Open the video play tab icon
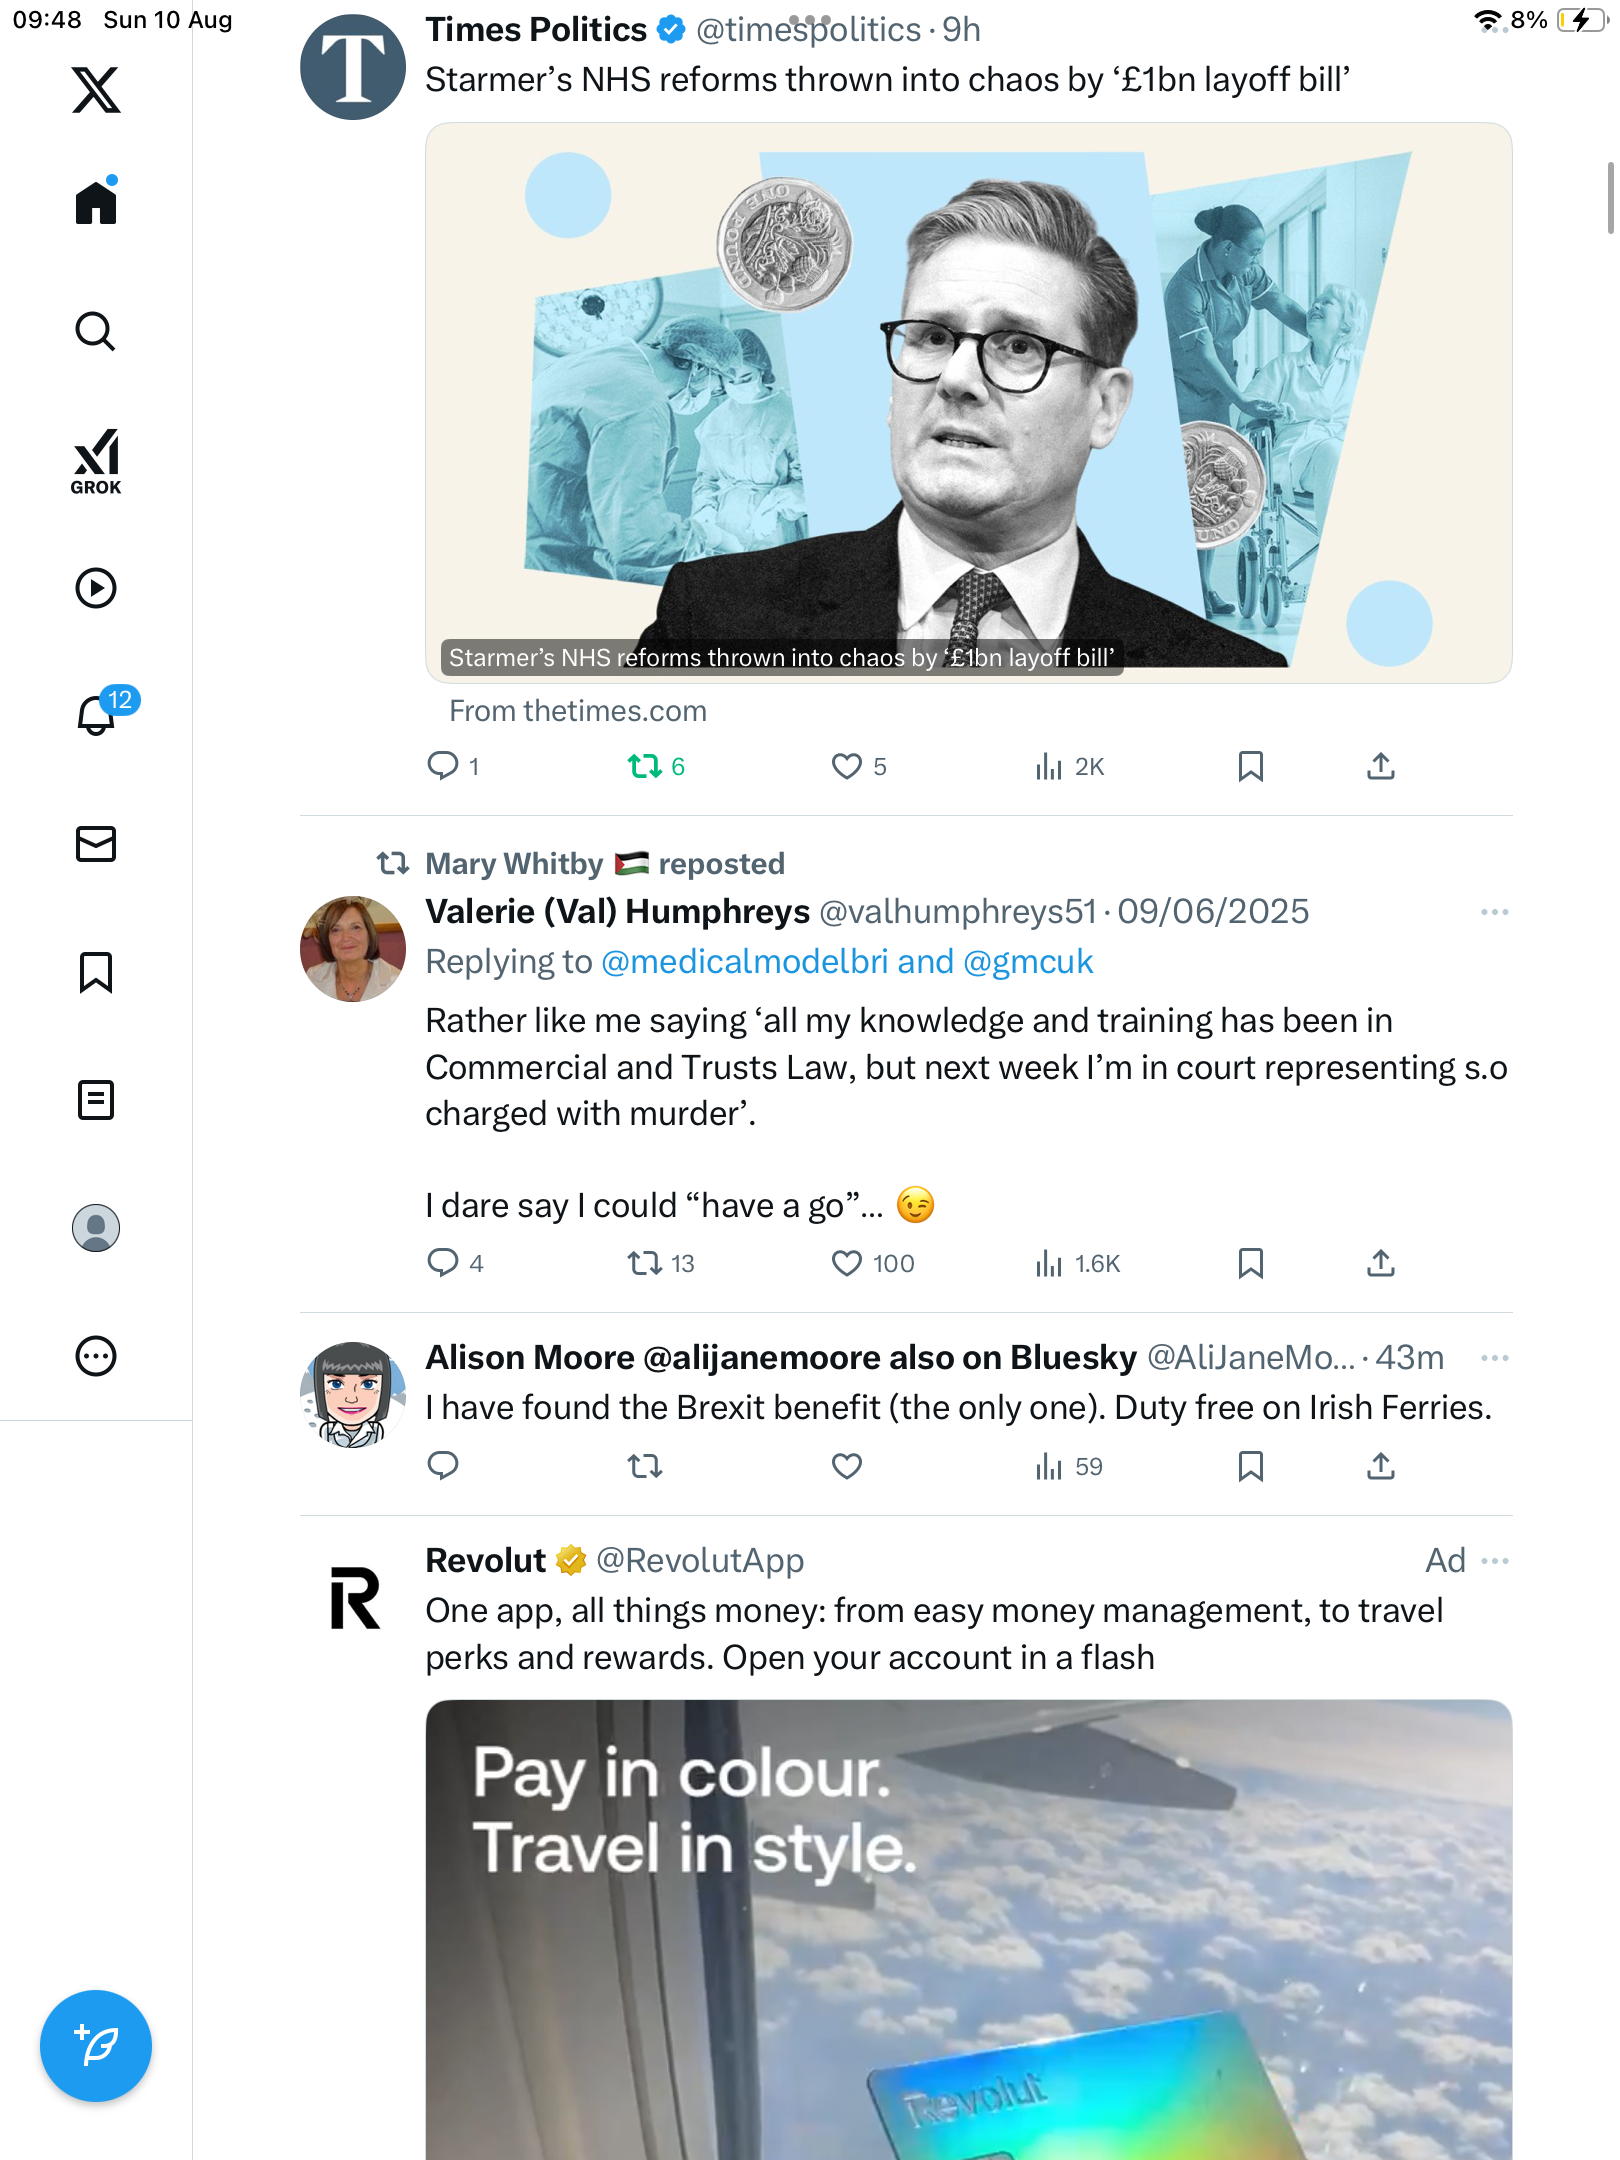The width and height of the screenshot is (1620, 2160). 96,588
